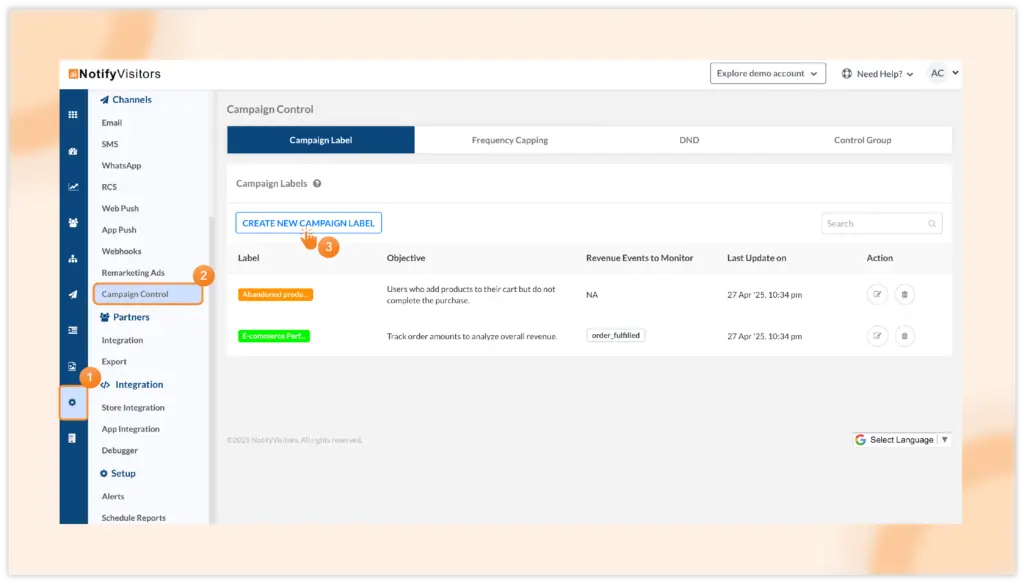Open WhatsApp under Channels
The height and width of the screenshot is (584, 1024).
click(121, 166)
